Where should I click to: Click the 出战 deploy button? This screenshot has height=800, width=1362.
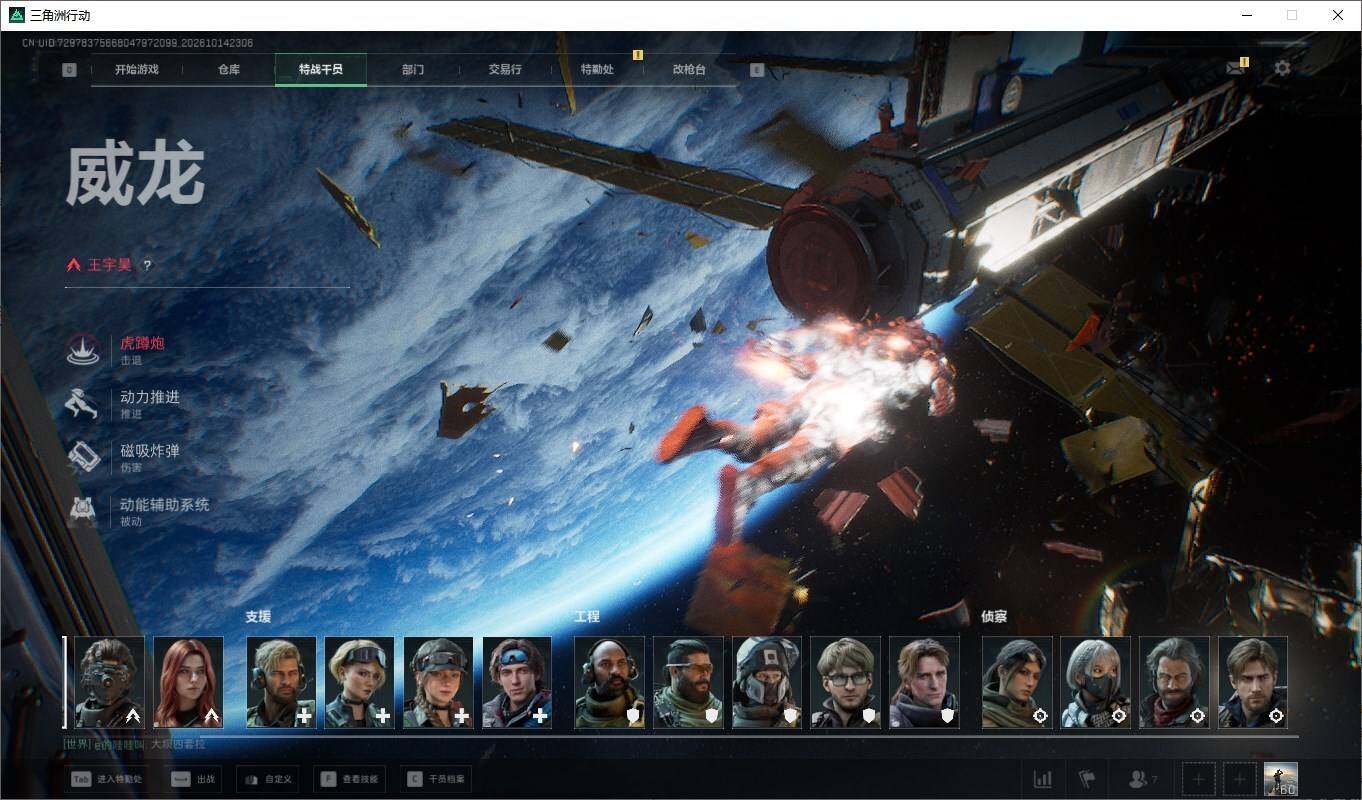194,779
